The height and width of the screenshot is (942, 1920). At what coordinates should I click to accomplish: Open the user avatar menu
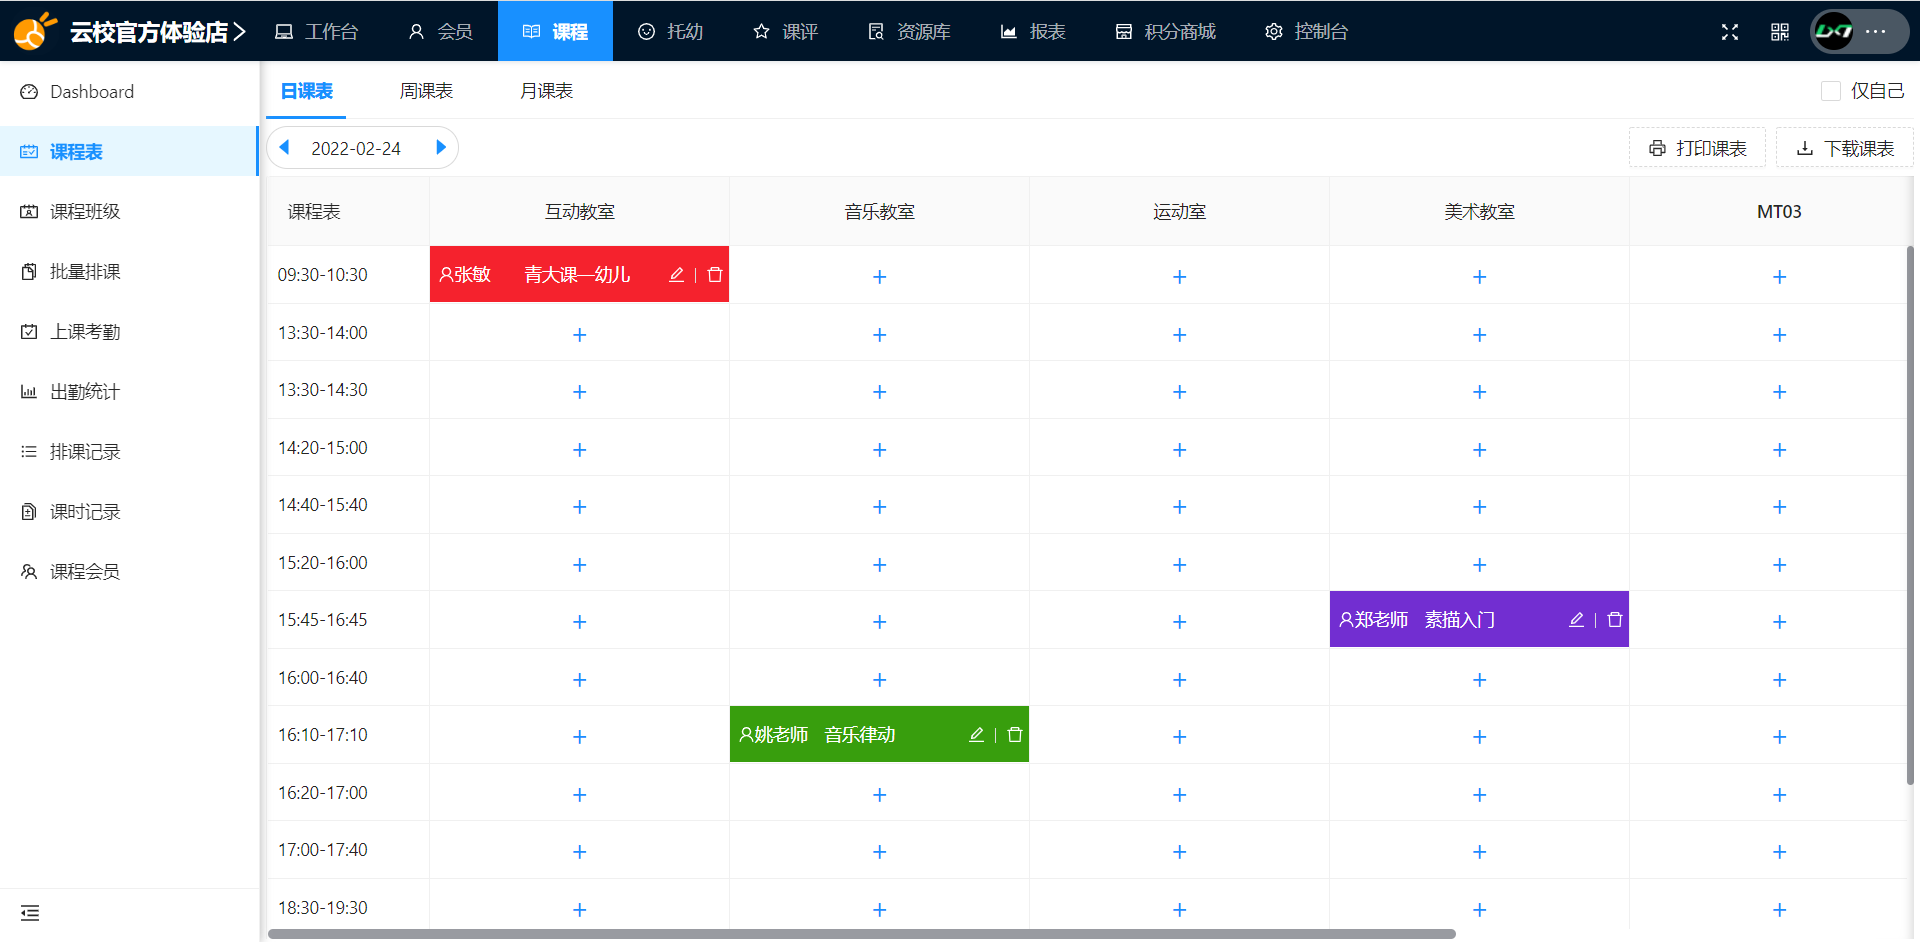[x=1834, y=31]
